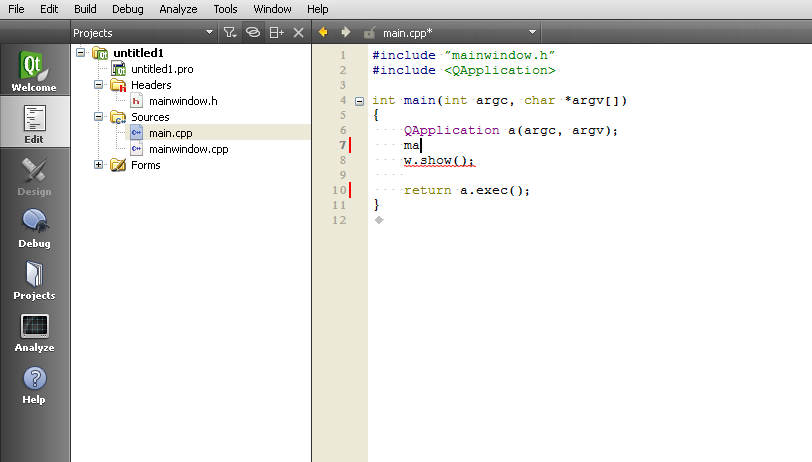Click the underlined w.show(); code

439,161
